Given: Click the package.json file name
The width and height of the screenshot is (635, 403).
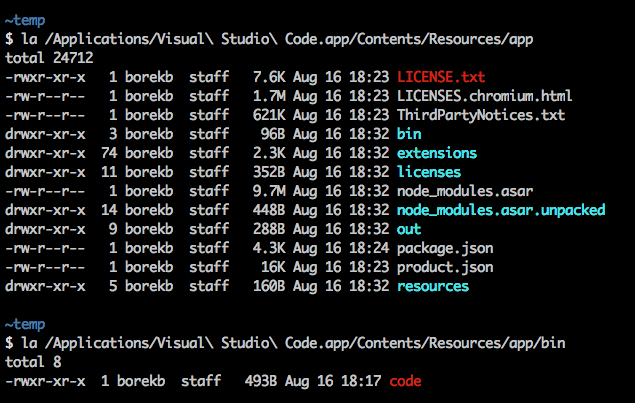Looking at the screenshot, I should [445, 248].
